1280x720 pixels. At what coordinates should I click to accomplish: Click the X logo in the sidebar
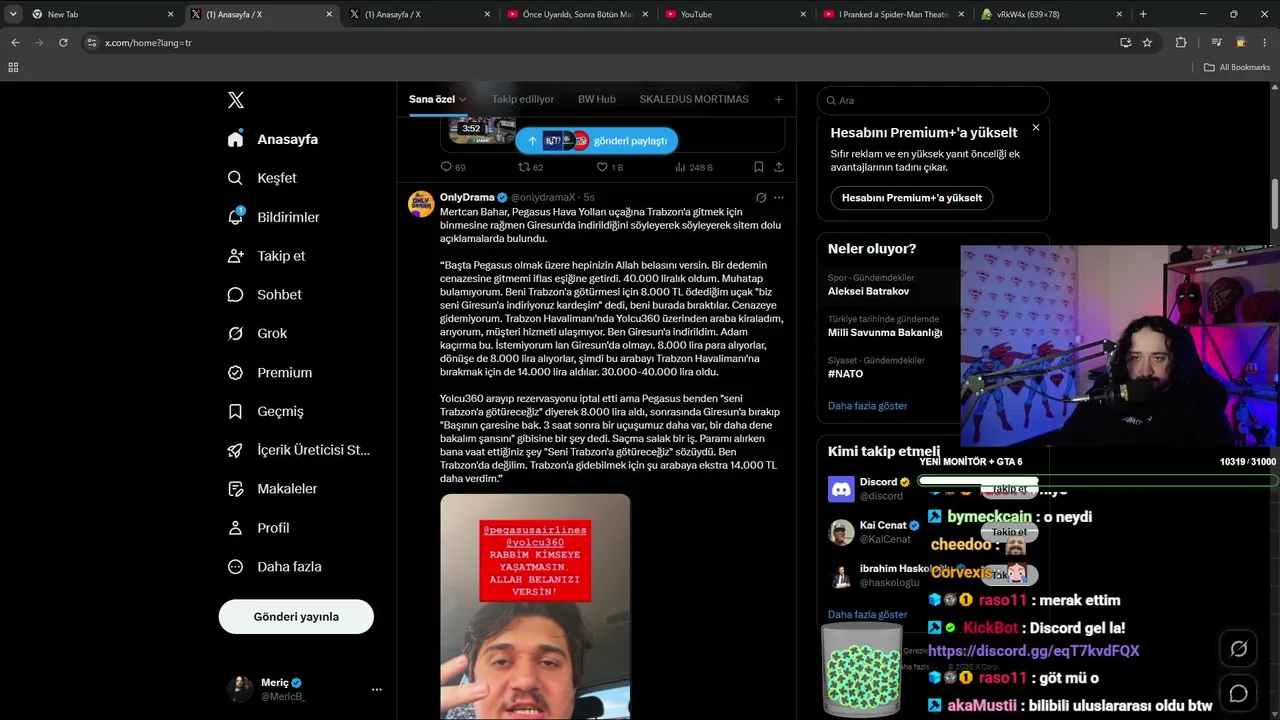[235, 100]
